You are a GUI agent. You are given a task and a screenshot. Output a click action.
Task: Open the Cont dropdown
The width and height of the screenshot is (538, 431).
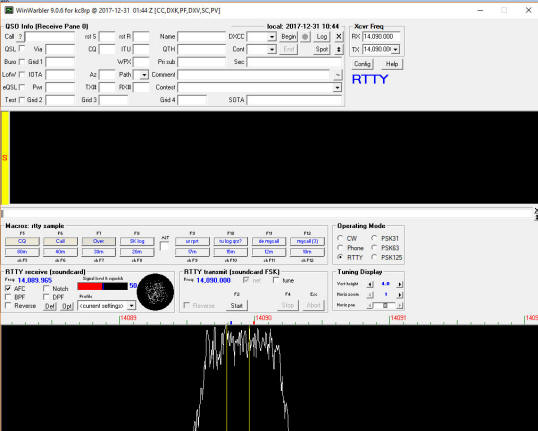click(x=272, y=49)
